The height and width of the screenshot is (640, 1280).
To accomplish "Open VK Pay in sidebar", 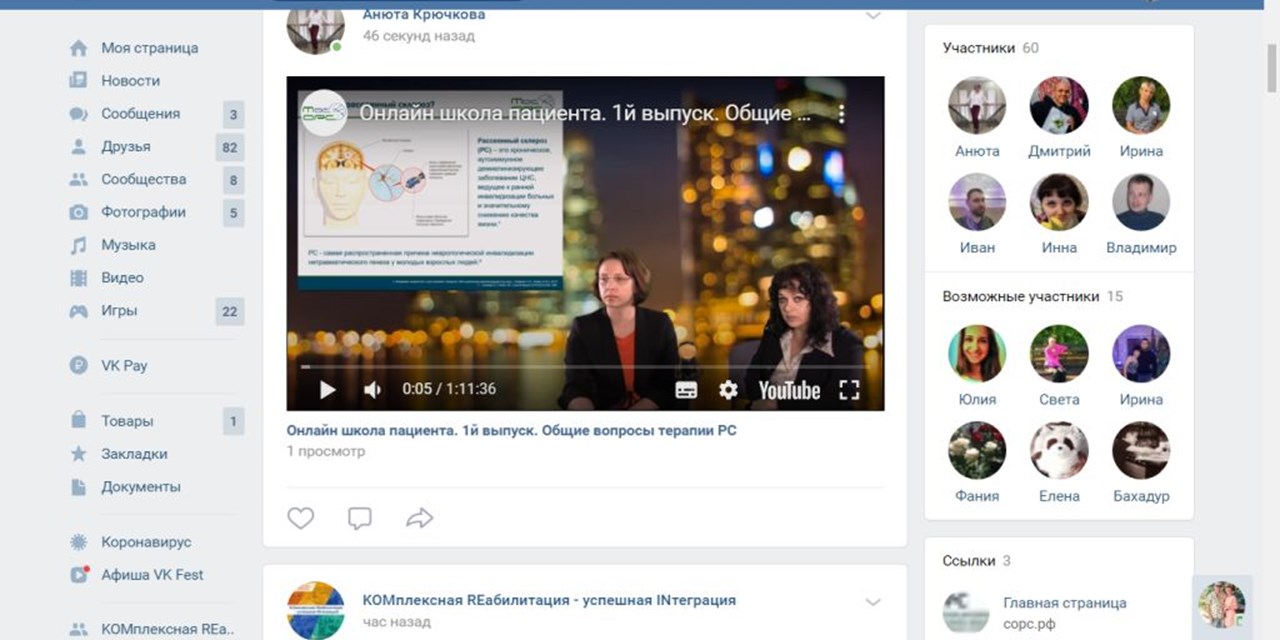I will click(x=124, y=366).
